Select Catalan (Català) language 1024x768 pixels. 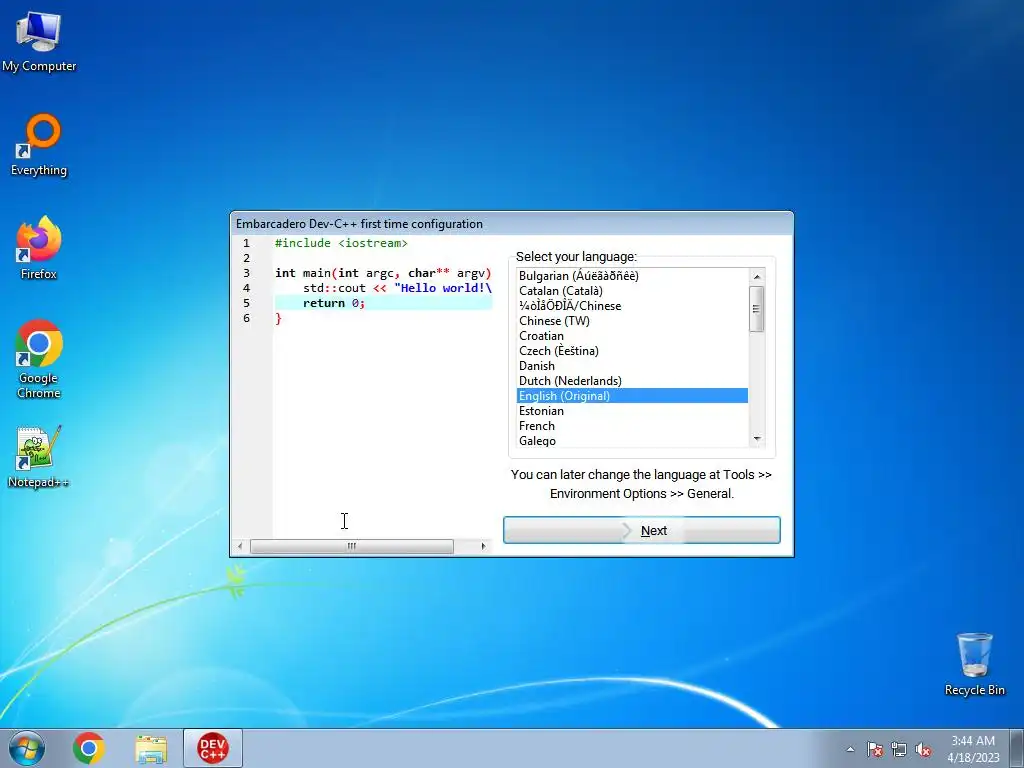click(632, 291)
